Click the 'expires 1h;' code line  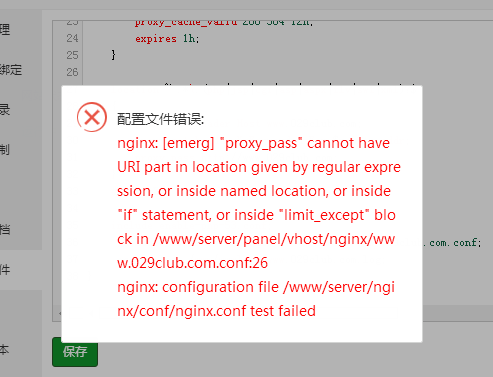[x=167, y=39]
